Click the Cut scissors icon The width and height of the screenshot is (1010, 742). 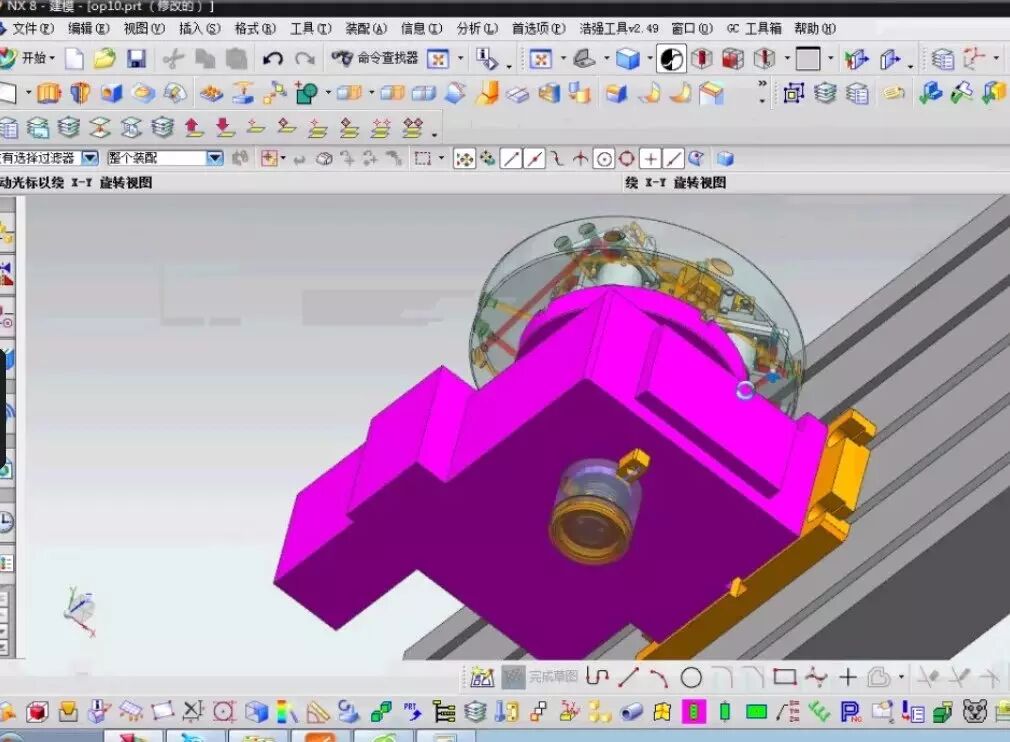(x=173, y=59)
